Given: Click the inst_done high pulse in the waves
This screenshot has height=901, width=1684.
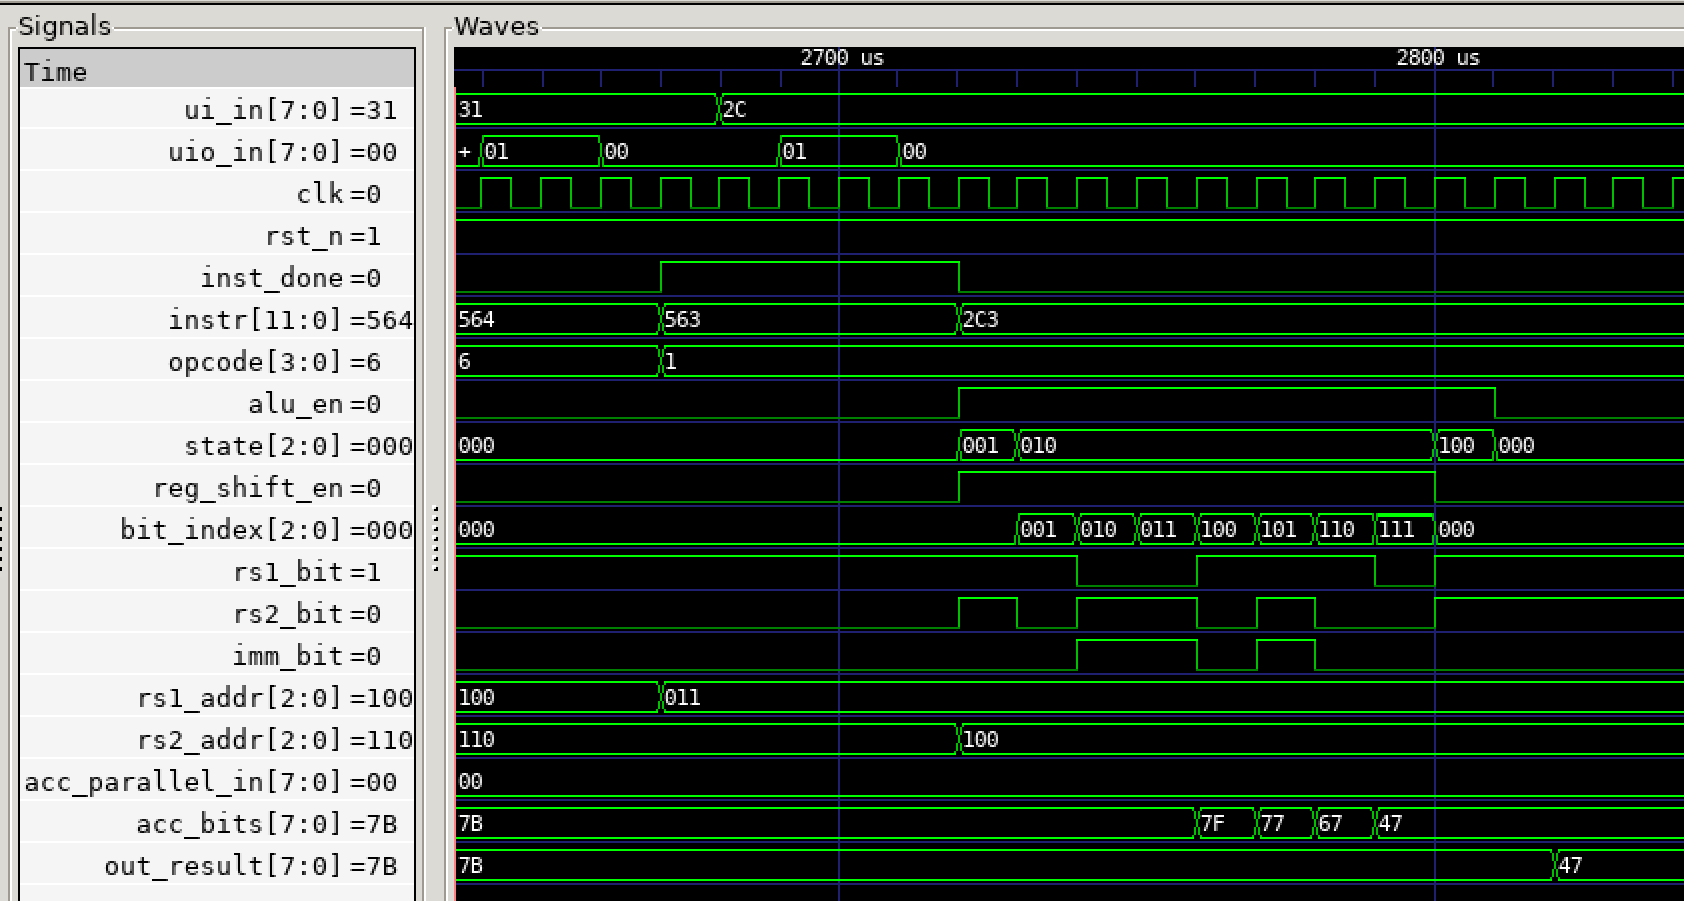Looking at the screenshot, I should point(810,268).
